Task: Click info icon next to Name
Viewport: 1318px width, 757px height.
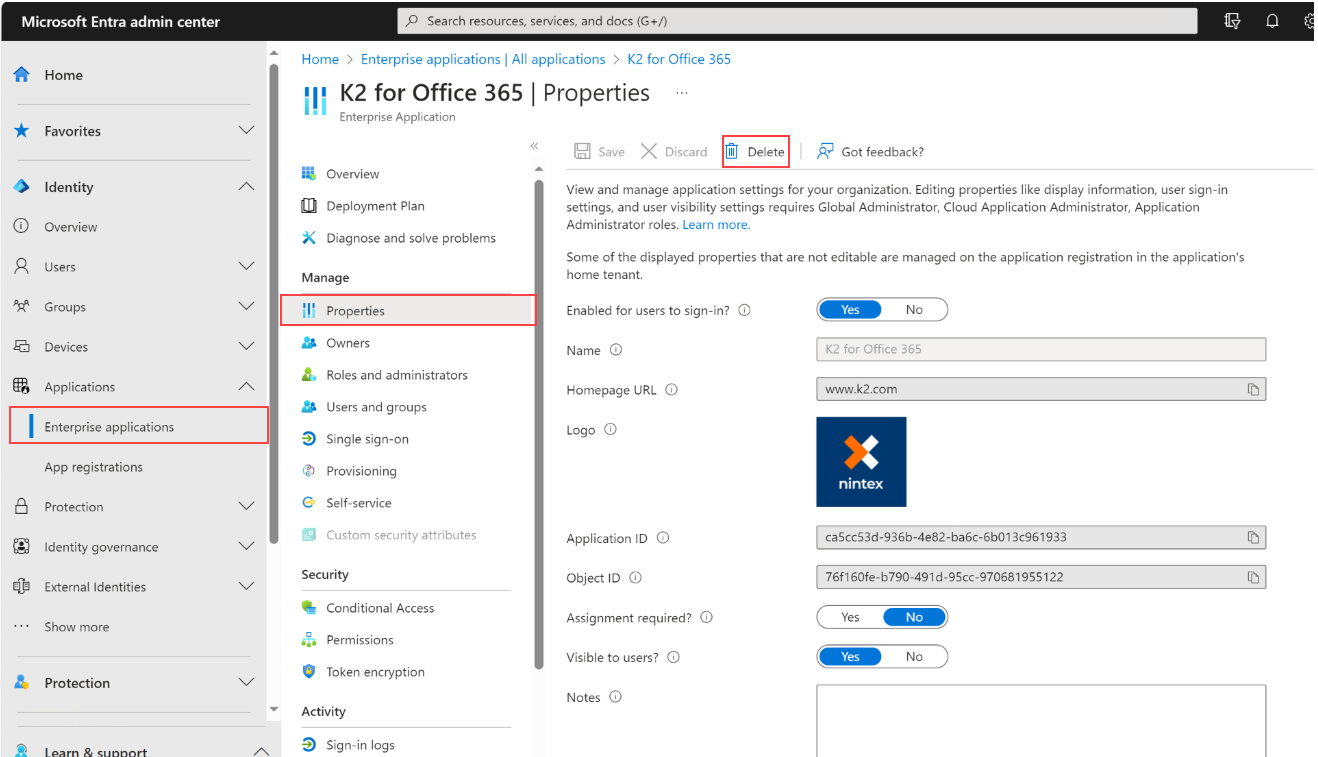Action: pos(616,350)
